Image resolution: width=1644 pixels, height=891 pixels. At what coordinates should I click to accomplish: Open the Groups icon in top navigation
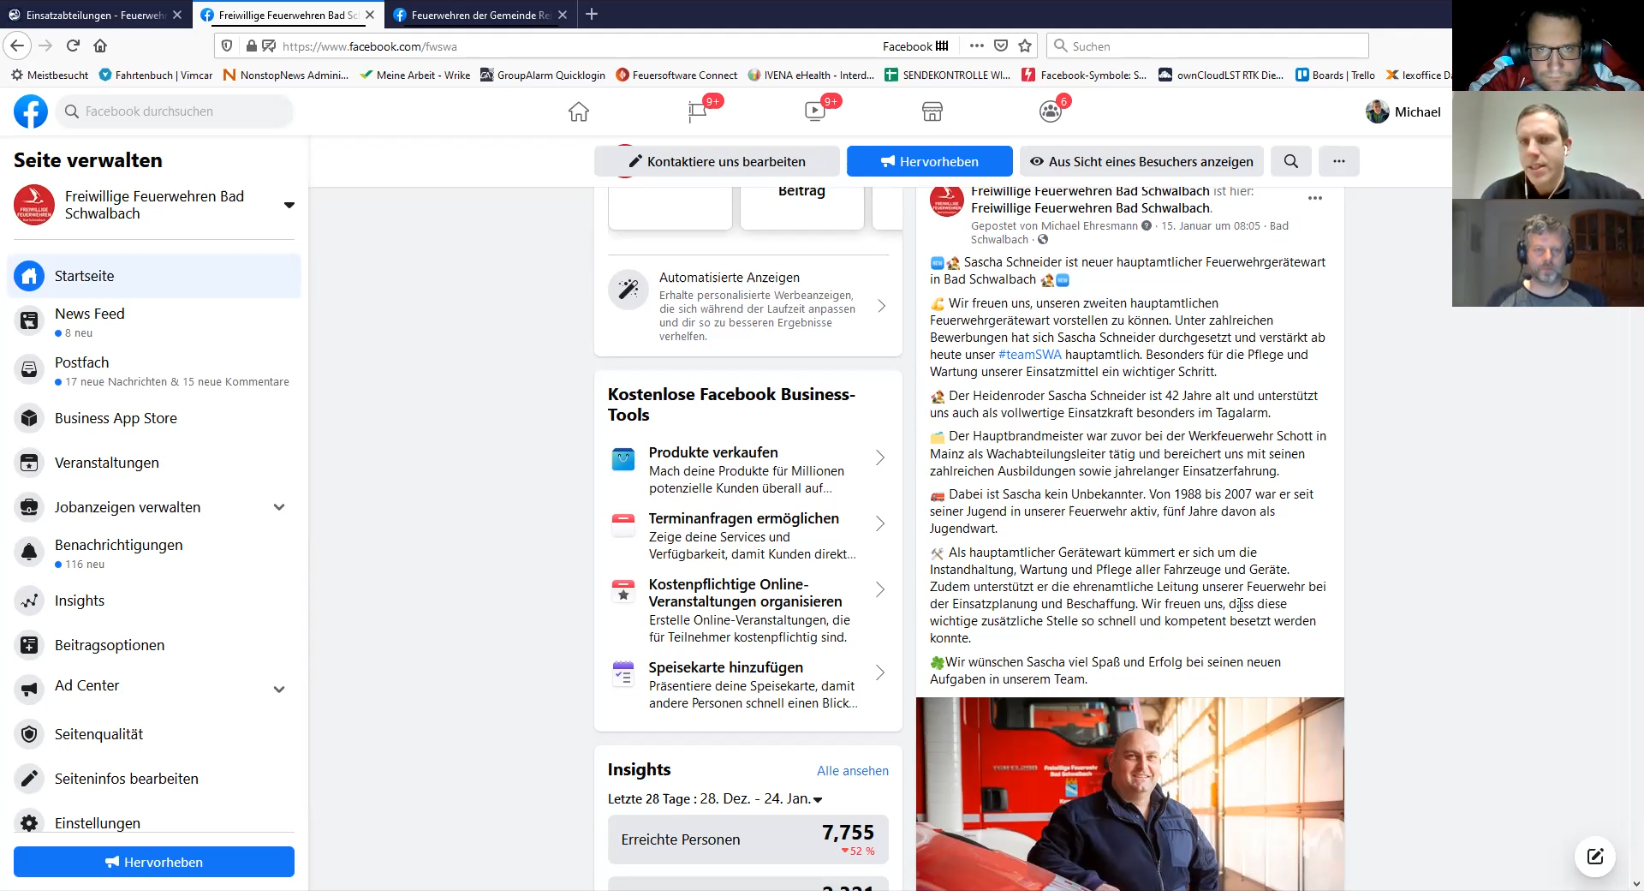click(1050, 112)
